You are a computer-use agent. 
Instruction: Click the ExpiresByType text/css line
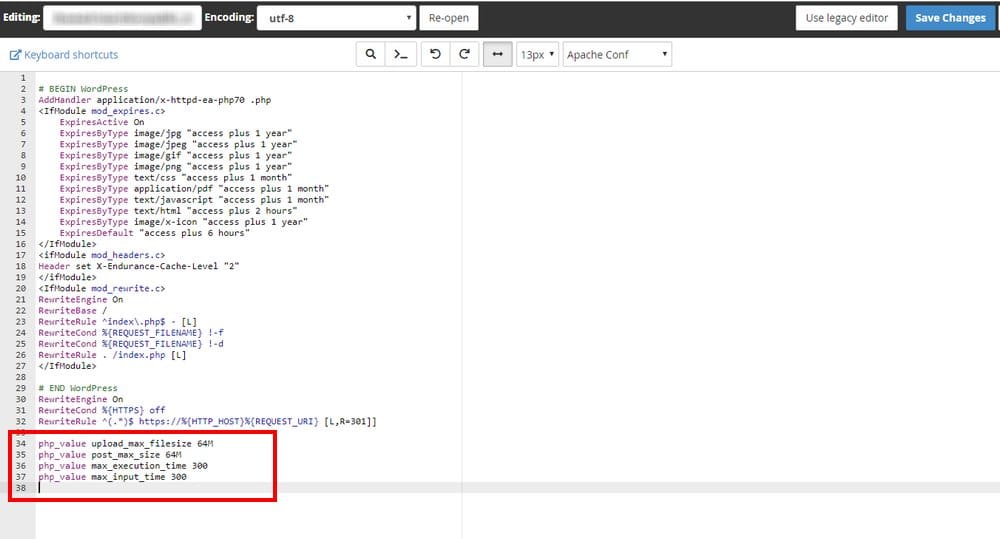coord(176,177)
